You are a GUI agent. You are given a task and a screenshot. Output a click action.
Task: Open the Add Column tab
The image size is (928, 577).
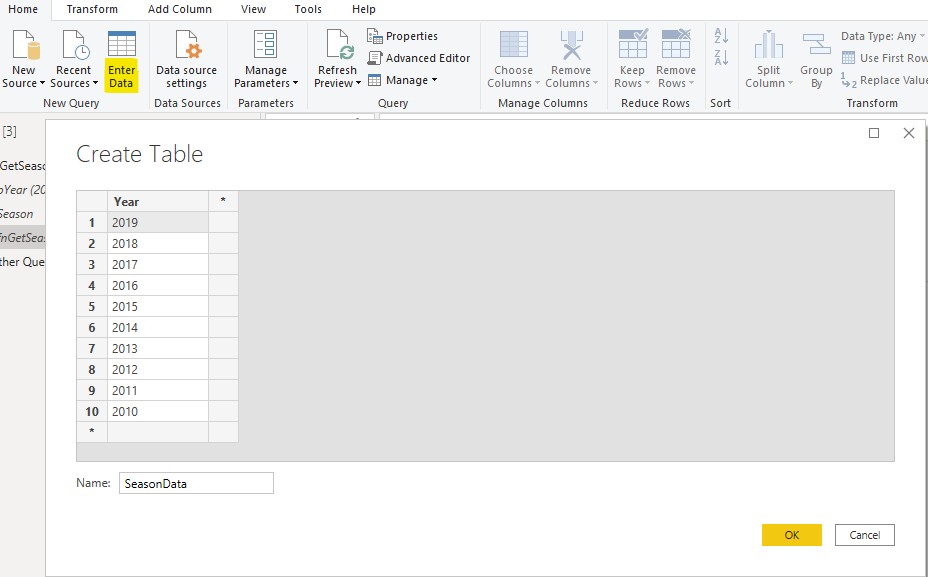click(180, 9)
